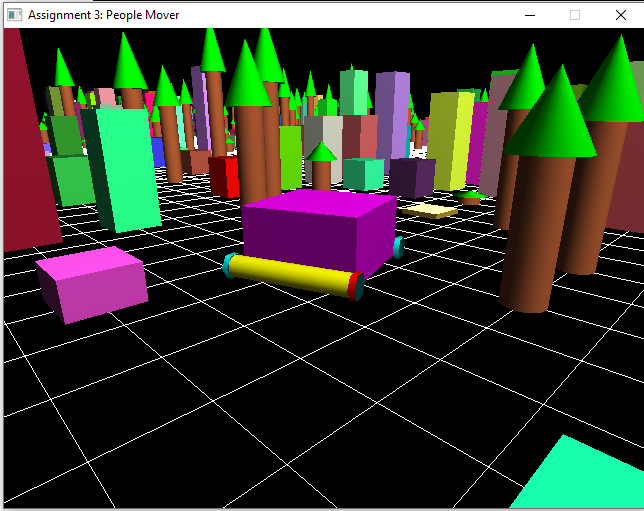Click the dark red wall at far left edge
This screenshot has width=644, height=511.
click(26, 150)
